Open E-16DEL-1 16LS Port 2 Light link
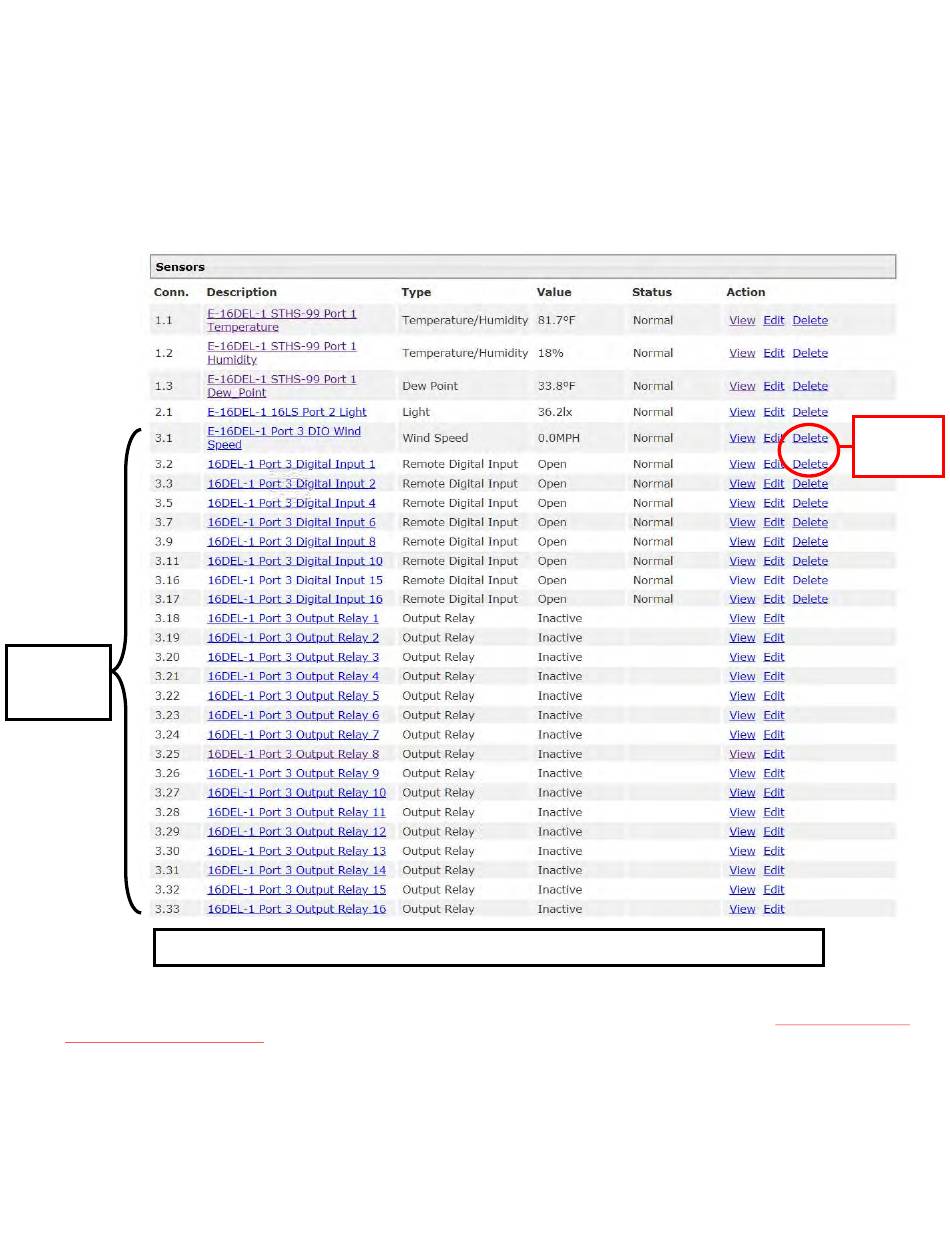 pyautogui.click(x=287, y=412)
